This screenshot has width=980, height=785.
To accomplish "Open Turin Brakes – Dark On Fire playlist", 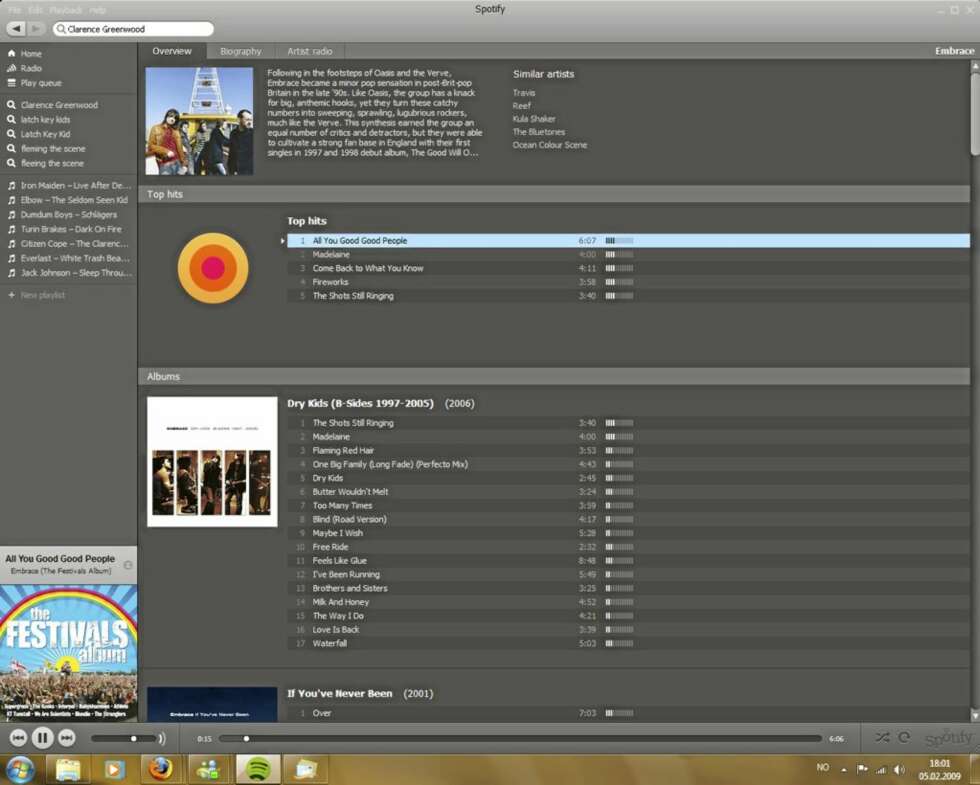I will [x=69, y=229].
